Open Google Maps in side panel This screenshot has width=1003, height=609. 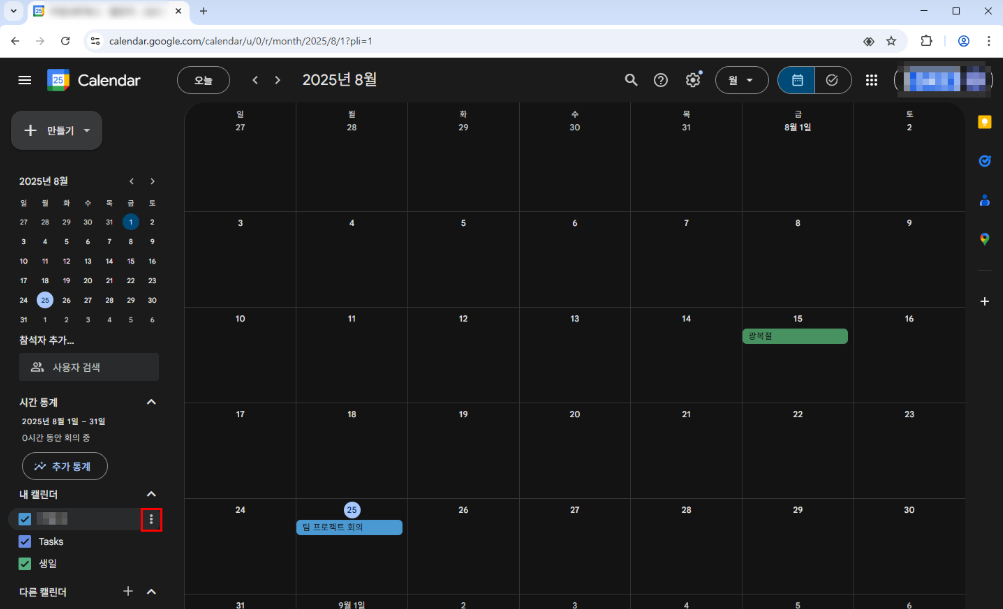tap(984, 239)
